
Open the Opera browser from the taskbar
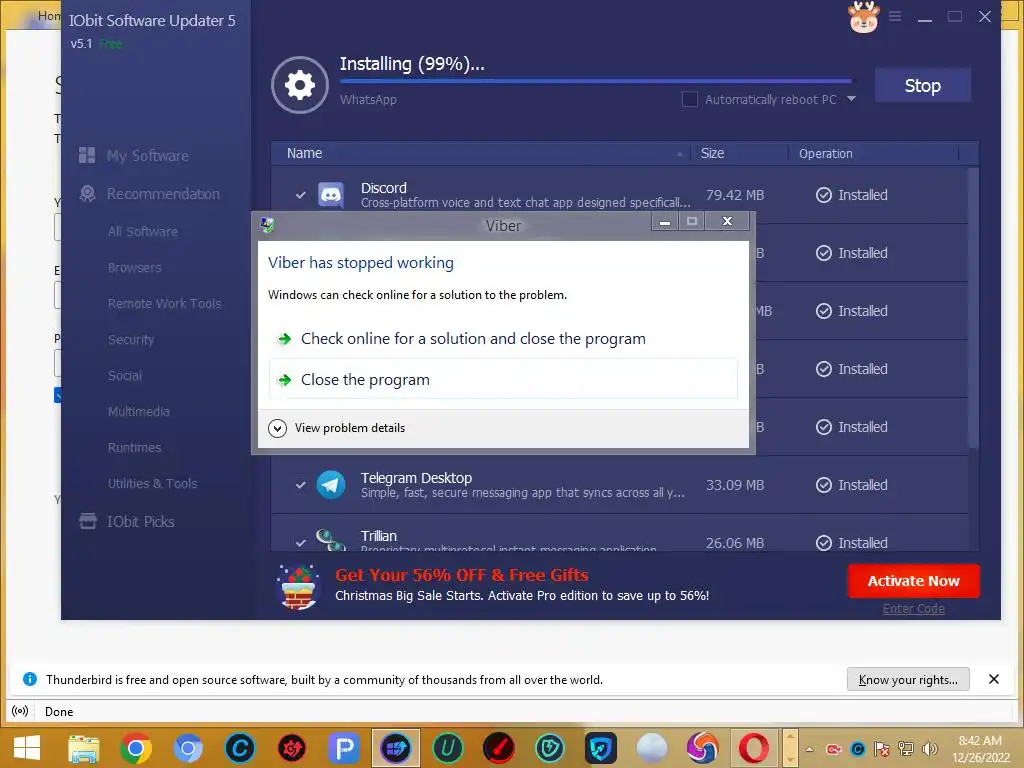tap(754, 748)
